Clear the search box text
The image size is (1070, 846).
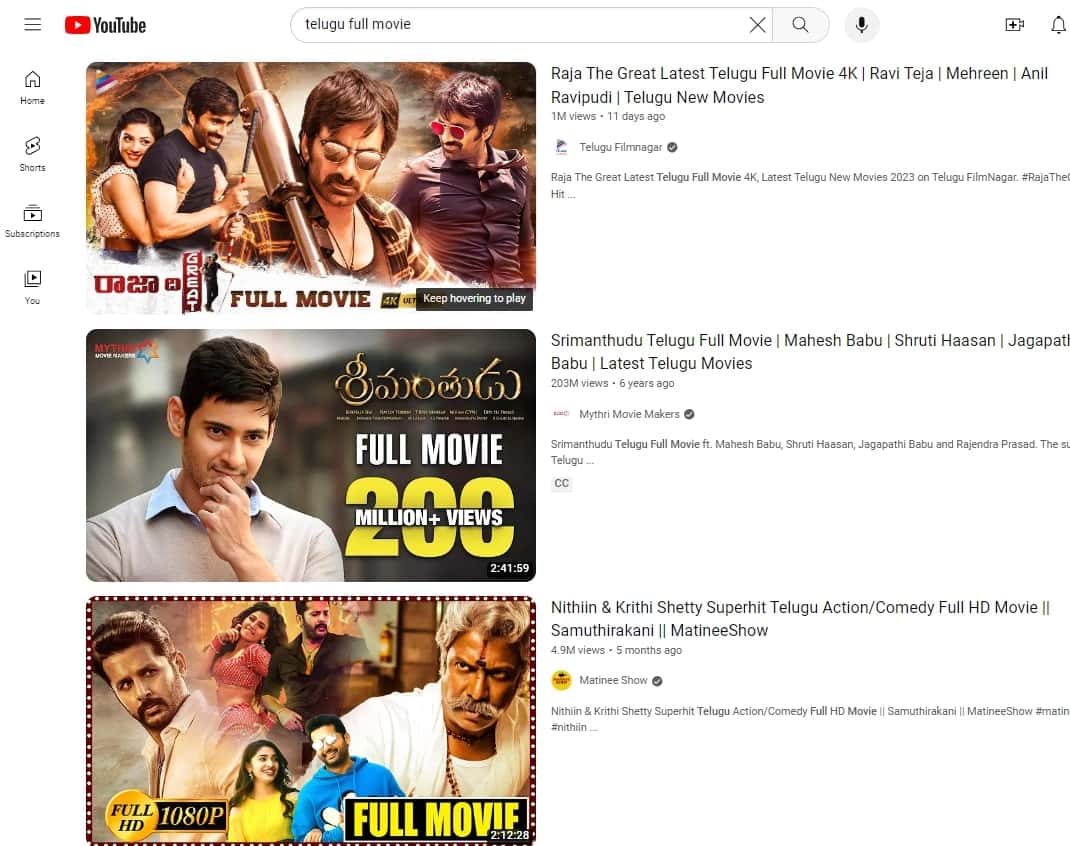(758, 25)
